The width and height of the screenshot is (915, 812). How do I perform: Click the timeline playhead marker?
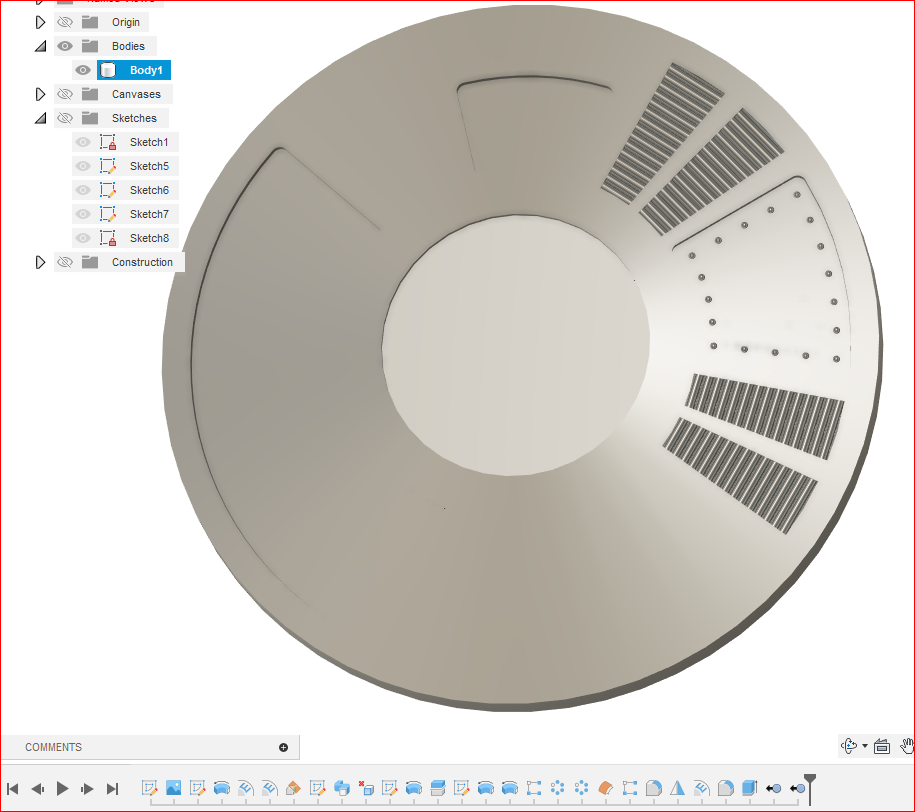click(x=809, y=782)
